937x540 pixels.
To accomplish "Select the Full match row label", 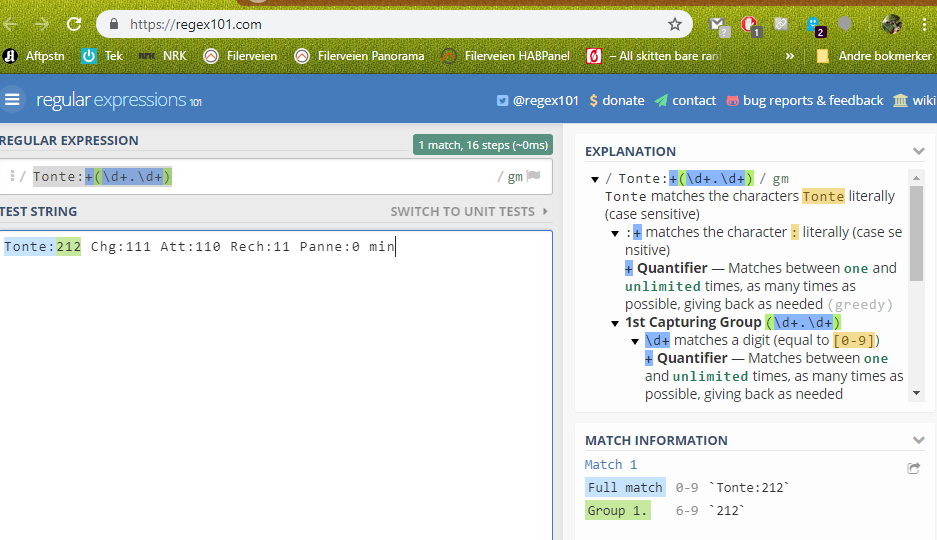I will click(625, 487).
